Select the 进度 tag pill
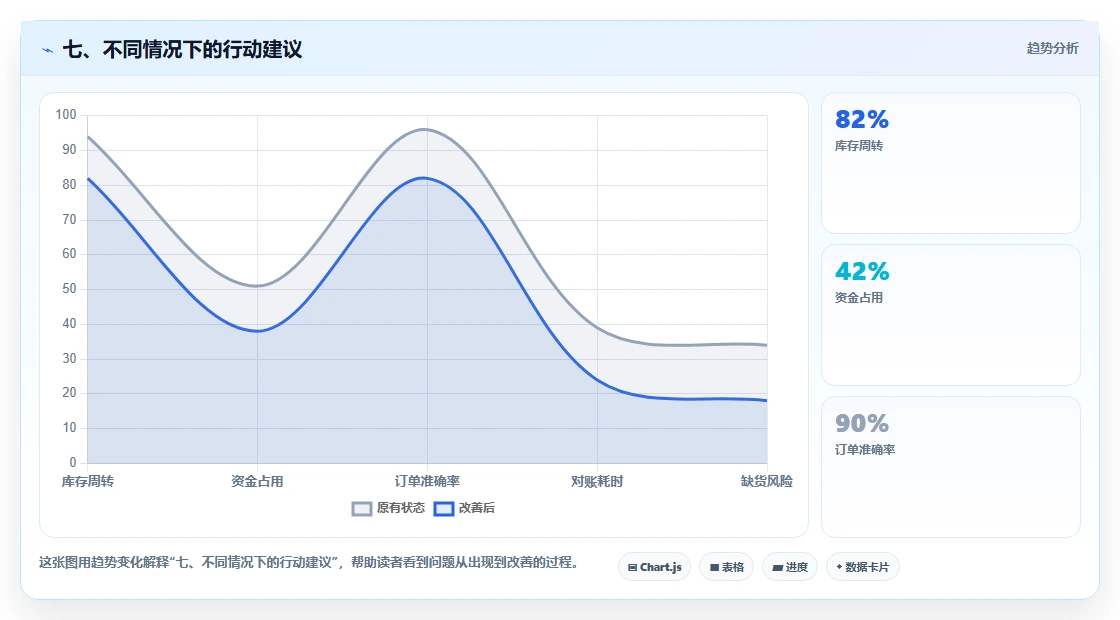Viewport: 1120px width, 620px height. click(x=790, y=567)
